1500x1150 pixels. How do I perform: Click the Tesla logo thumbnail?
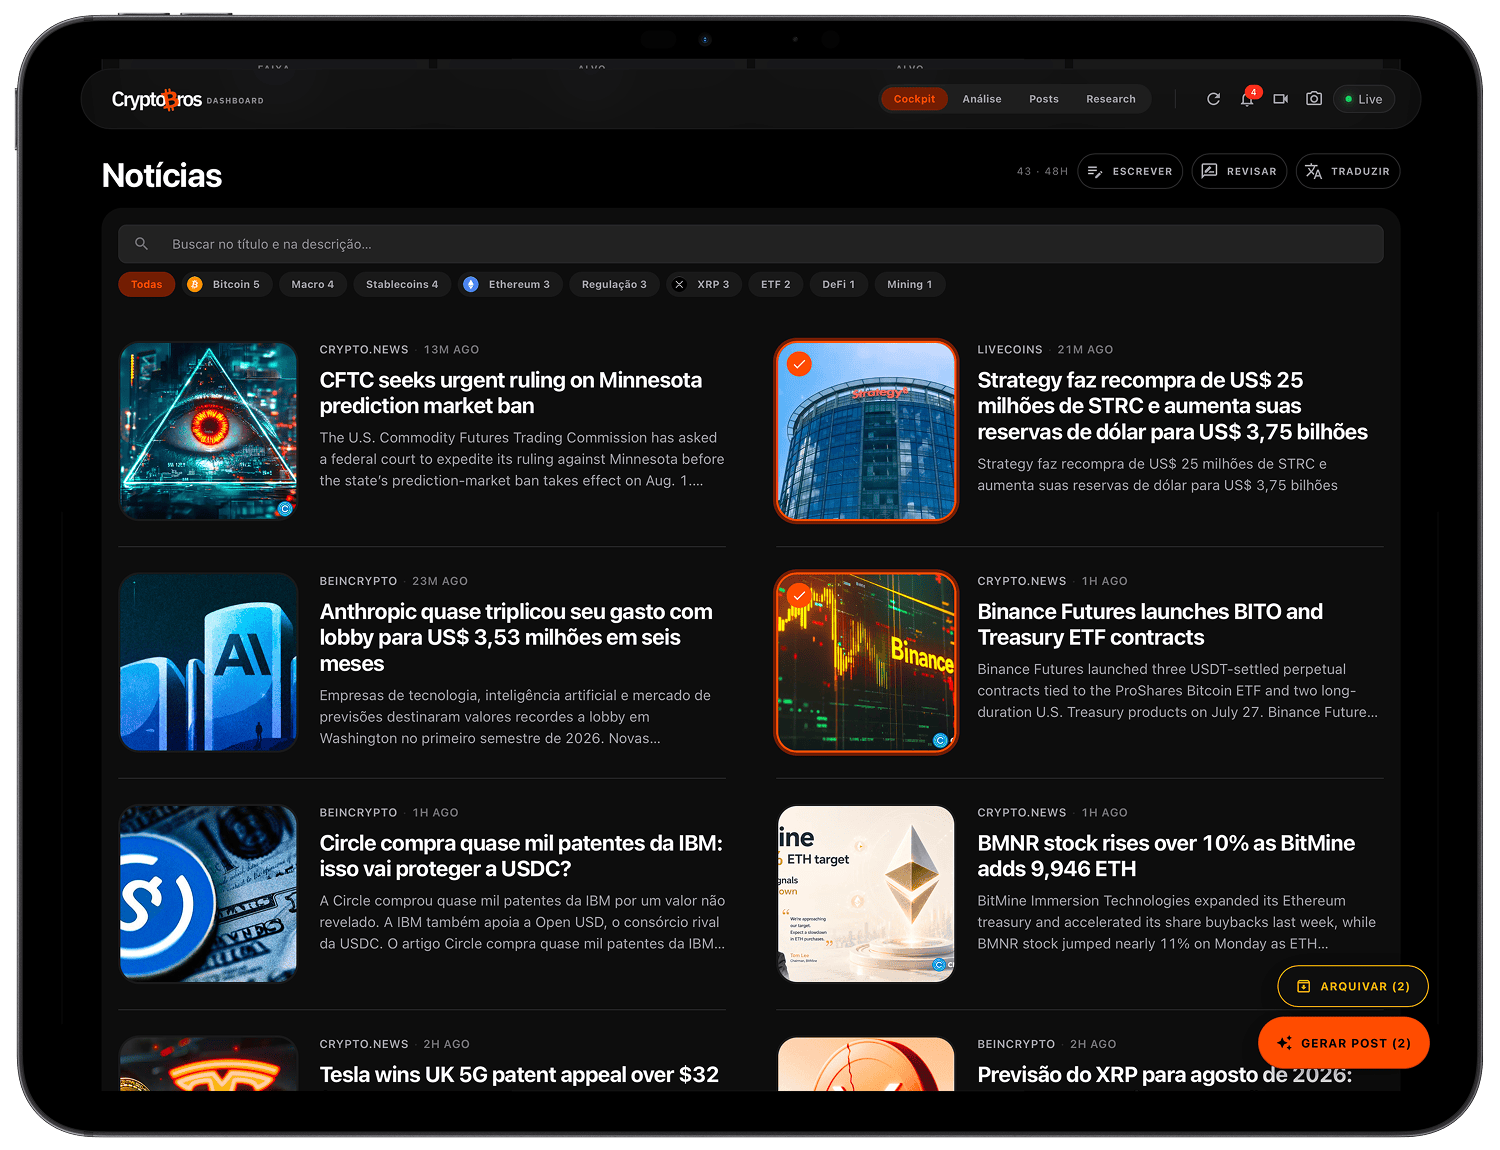[209, 1064]
